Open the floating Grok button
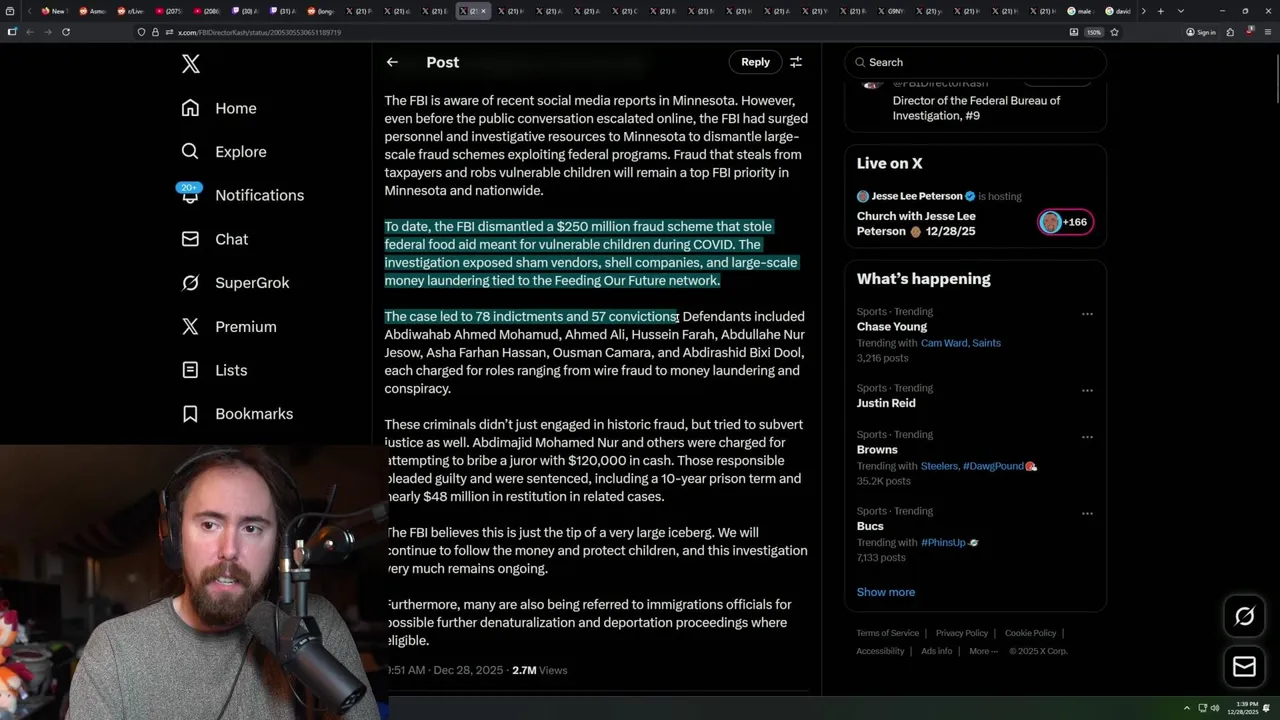 [x=1244, y=616]
